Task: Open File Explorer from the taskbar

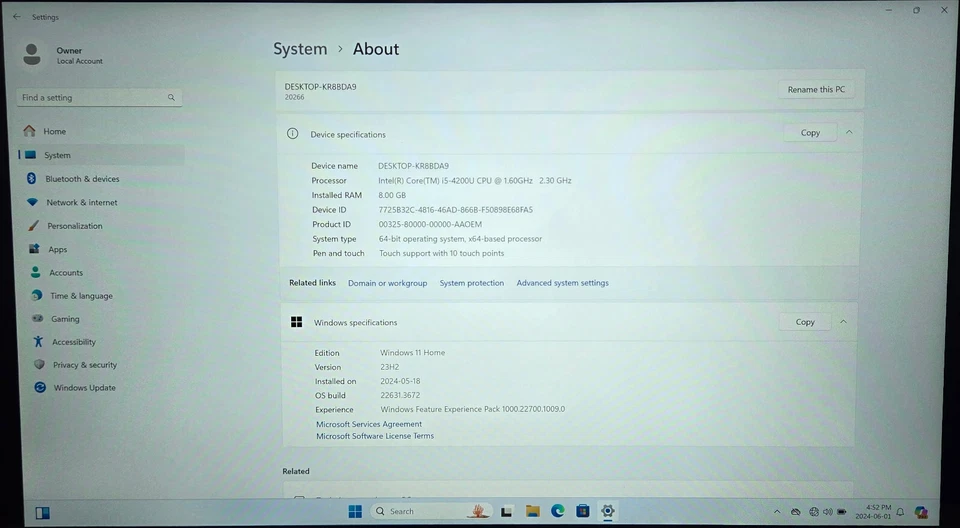Action: point(533,511)
